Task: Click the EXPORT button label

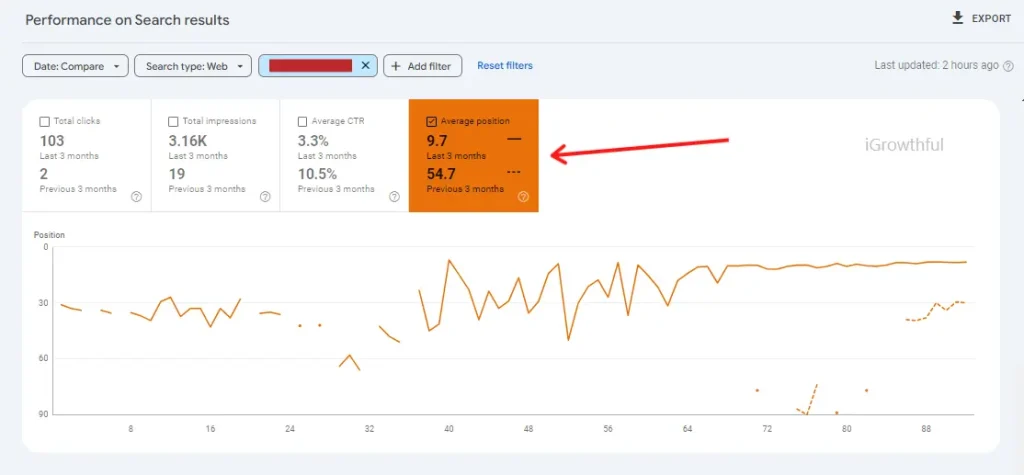Action: coord(991,19)
